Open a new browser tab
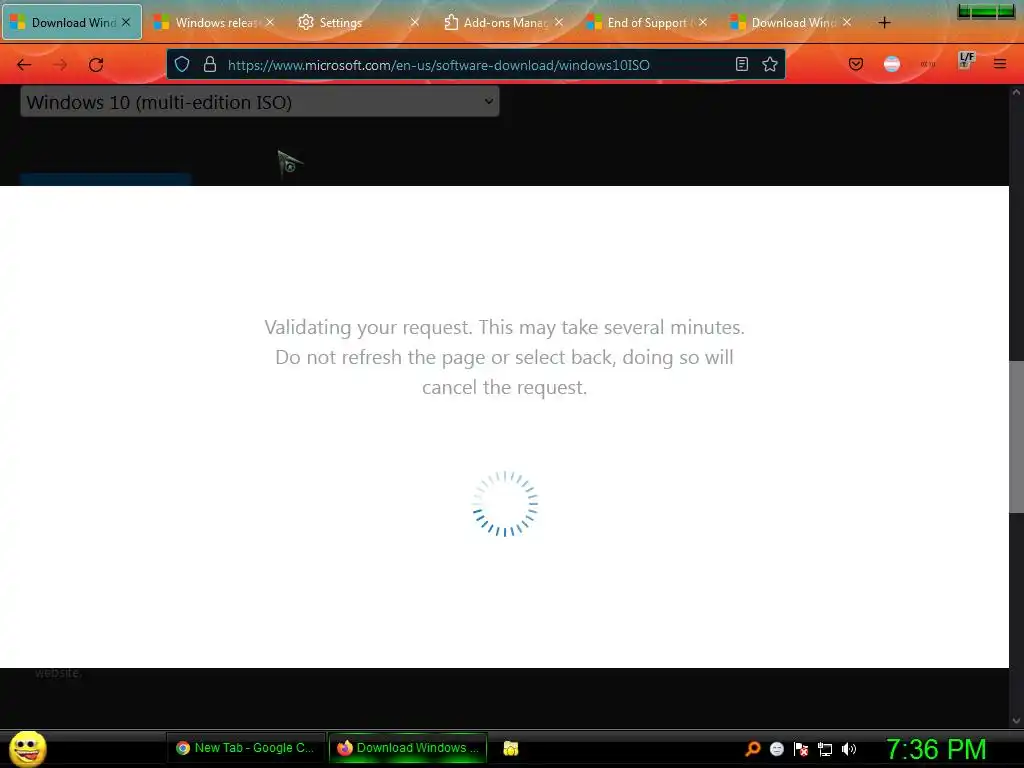 pyautogui.click(x=884, y=23)
